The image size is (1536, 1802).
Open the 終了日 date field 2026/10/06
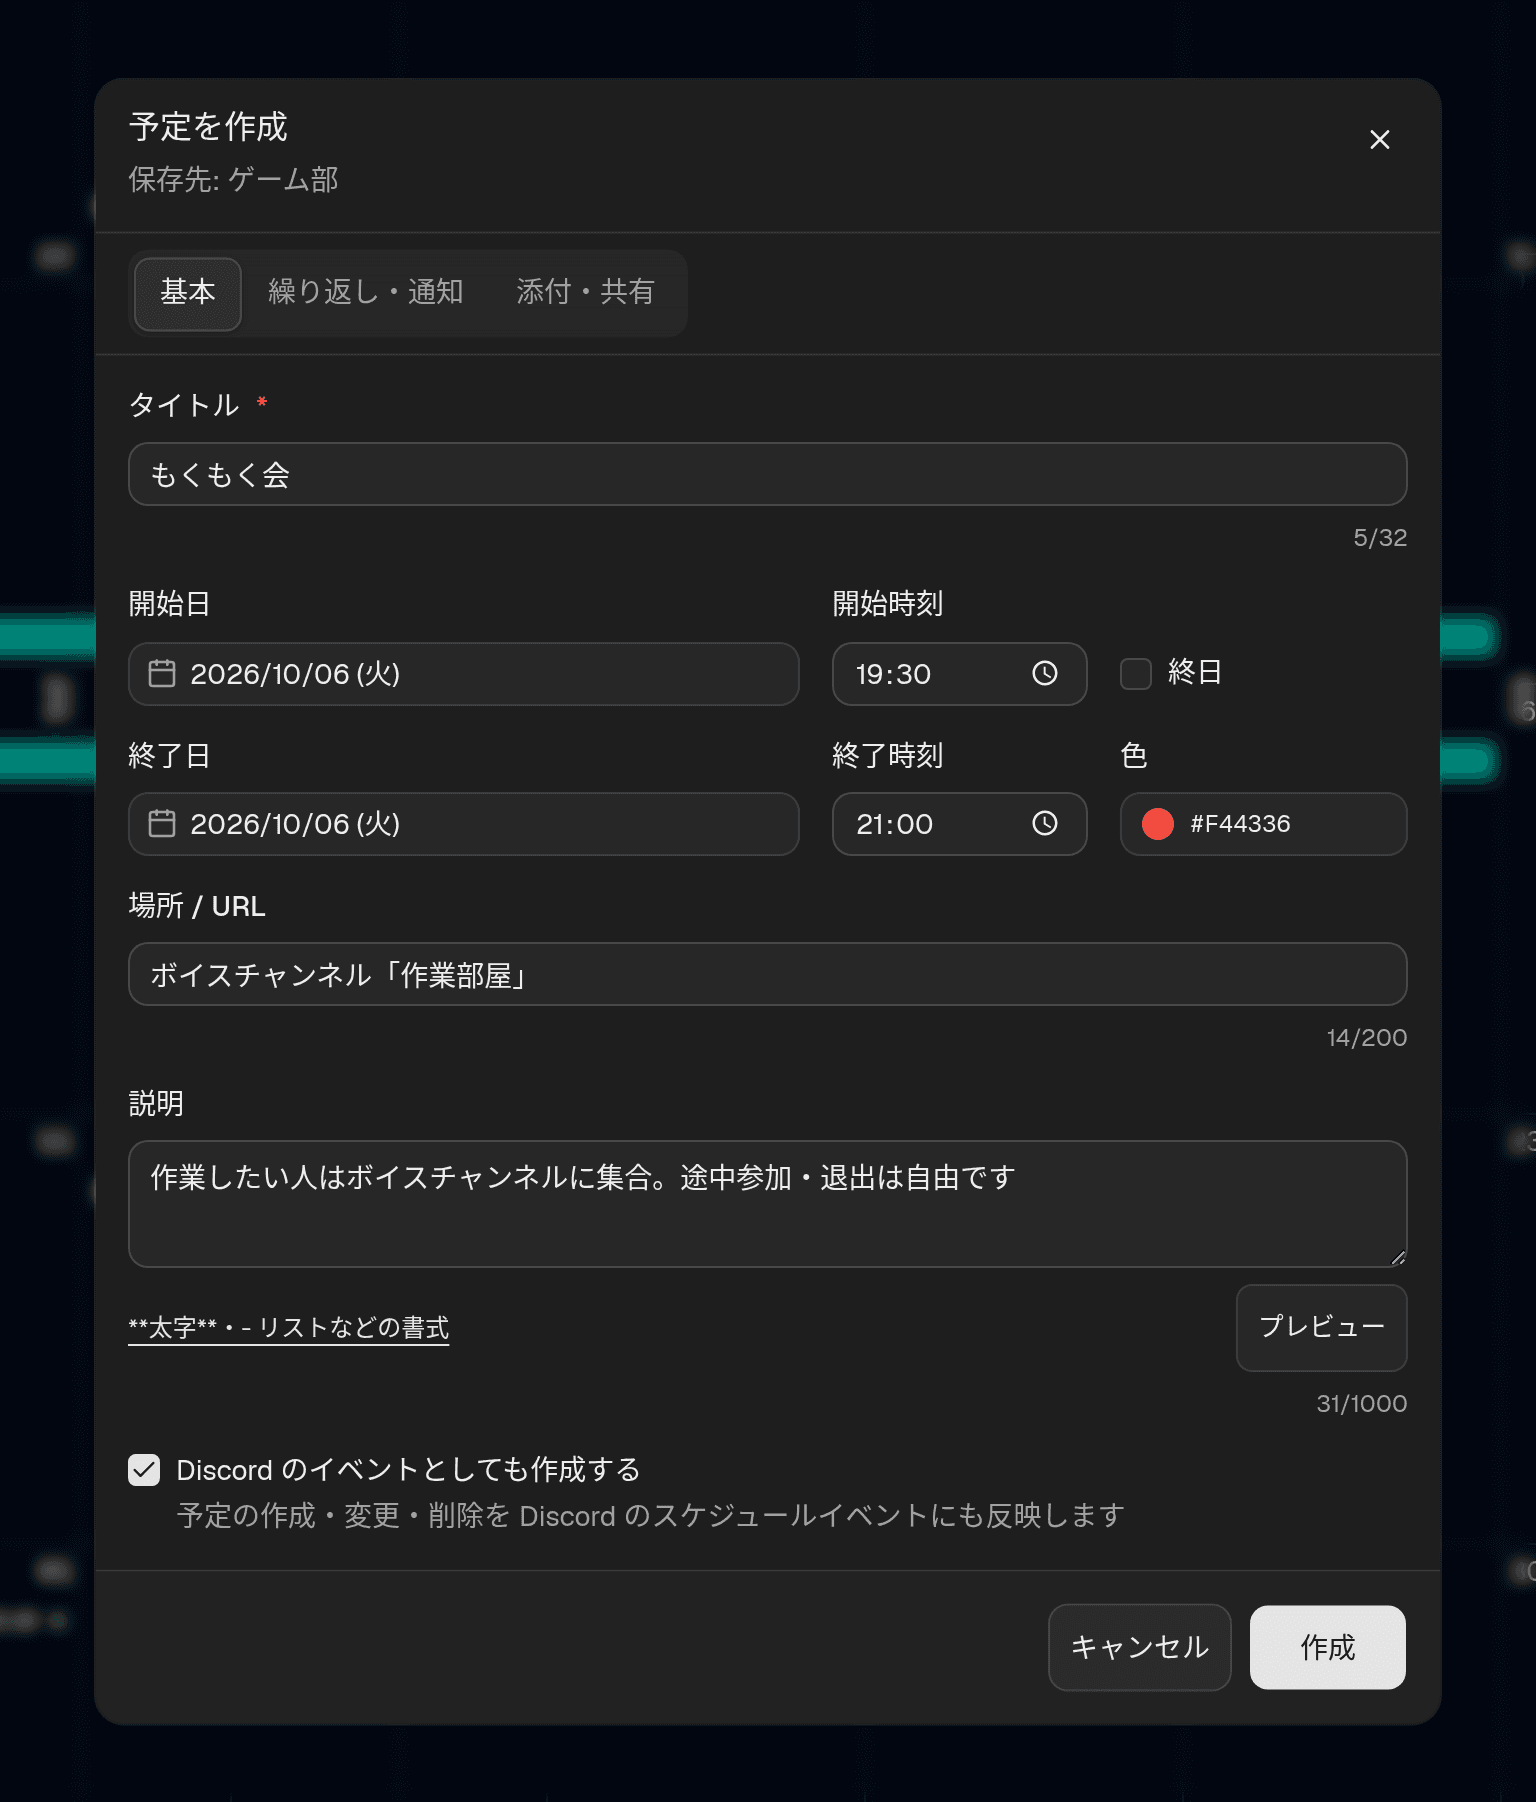pos(464,824)
